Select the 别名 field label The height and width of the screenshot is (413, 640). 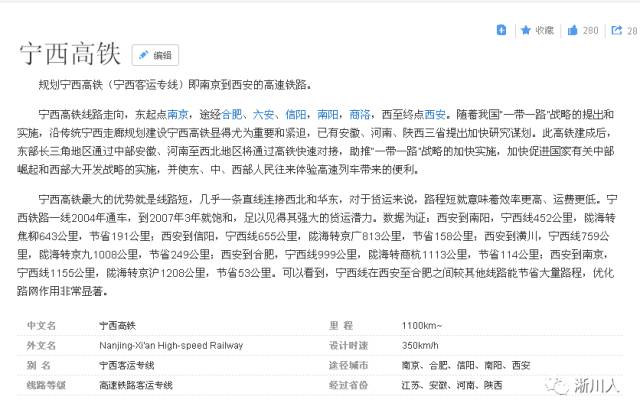click(x=39, y=365)
